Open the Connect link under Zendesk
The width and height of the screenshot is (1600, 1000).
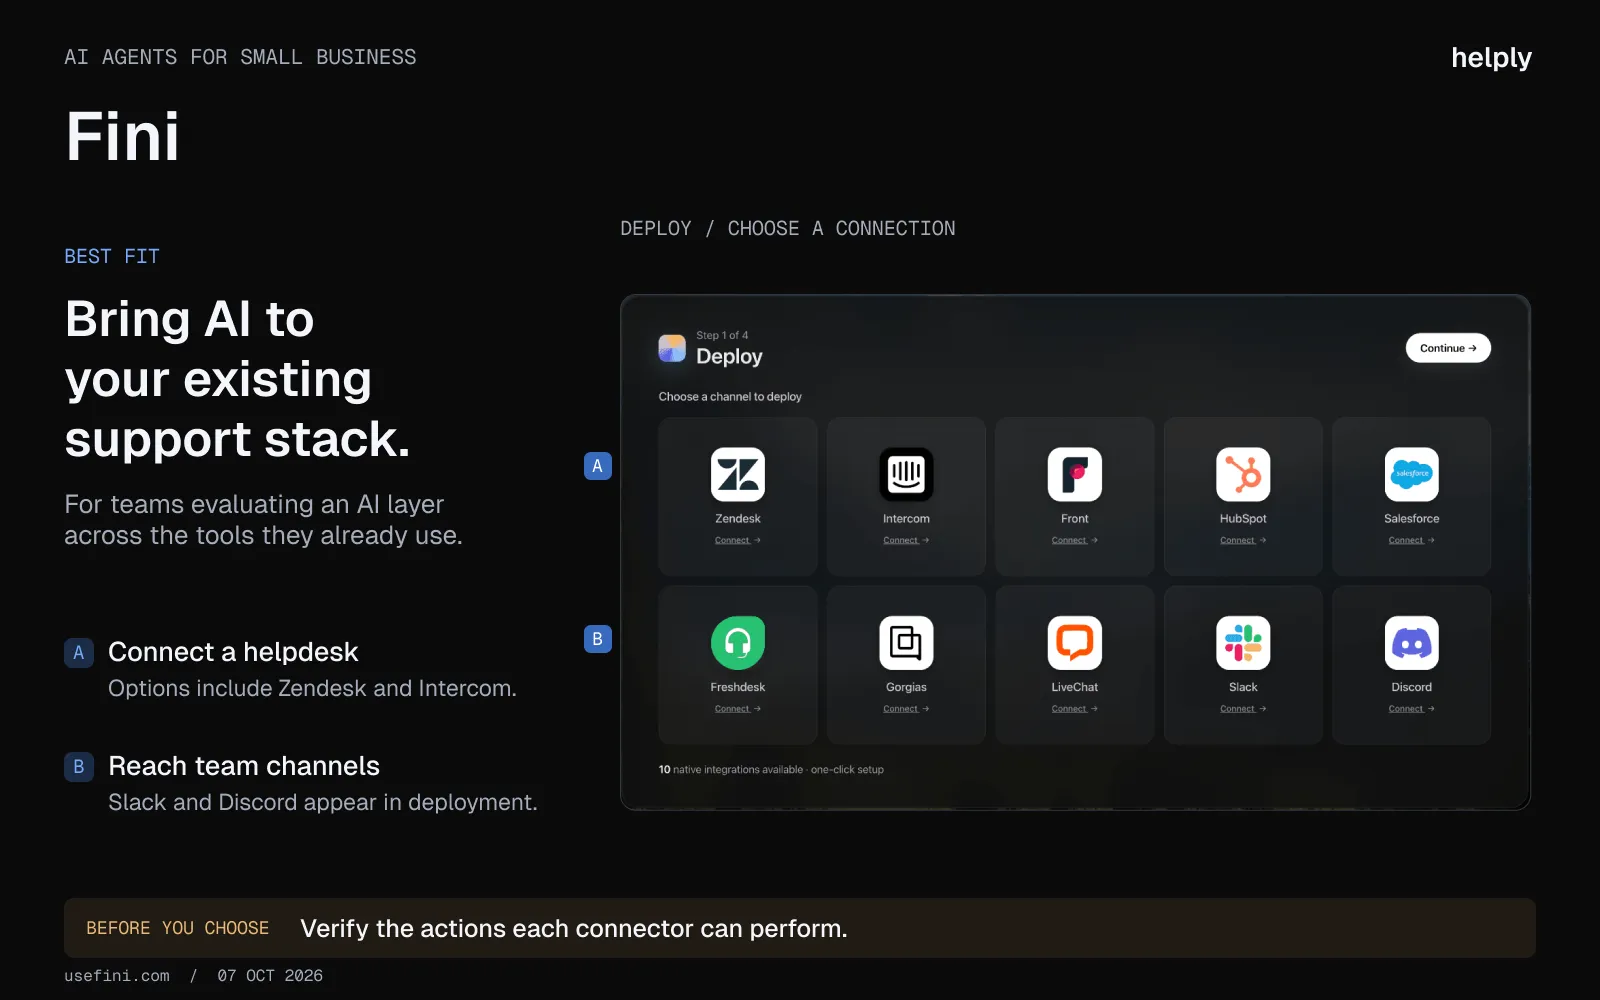click(738, 540)
